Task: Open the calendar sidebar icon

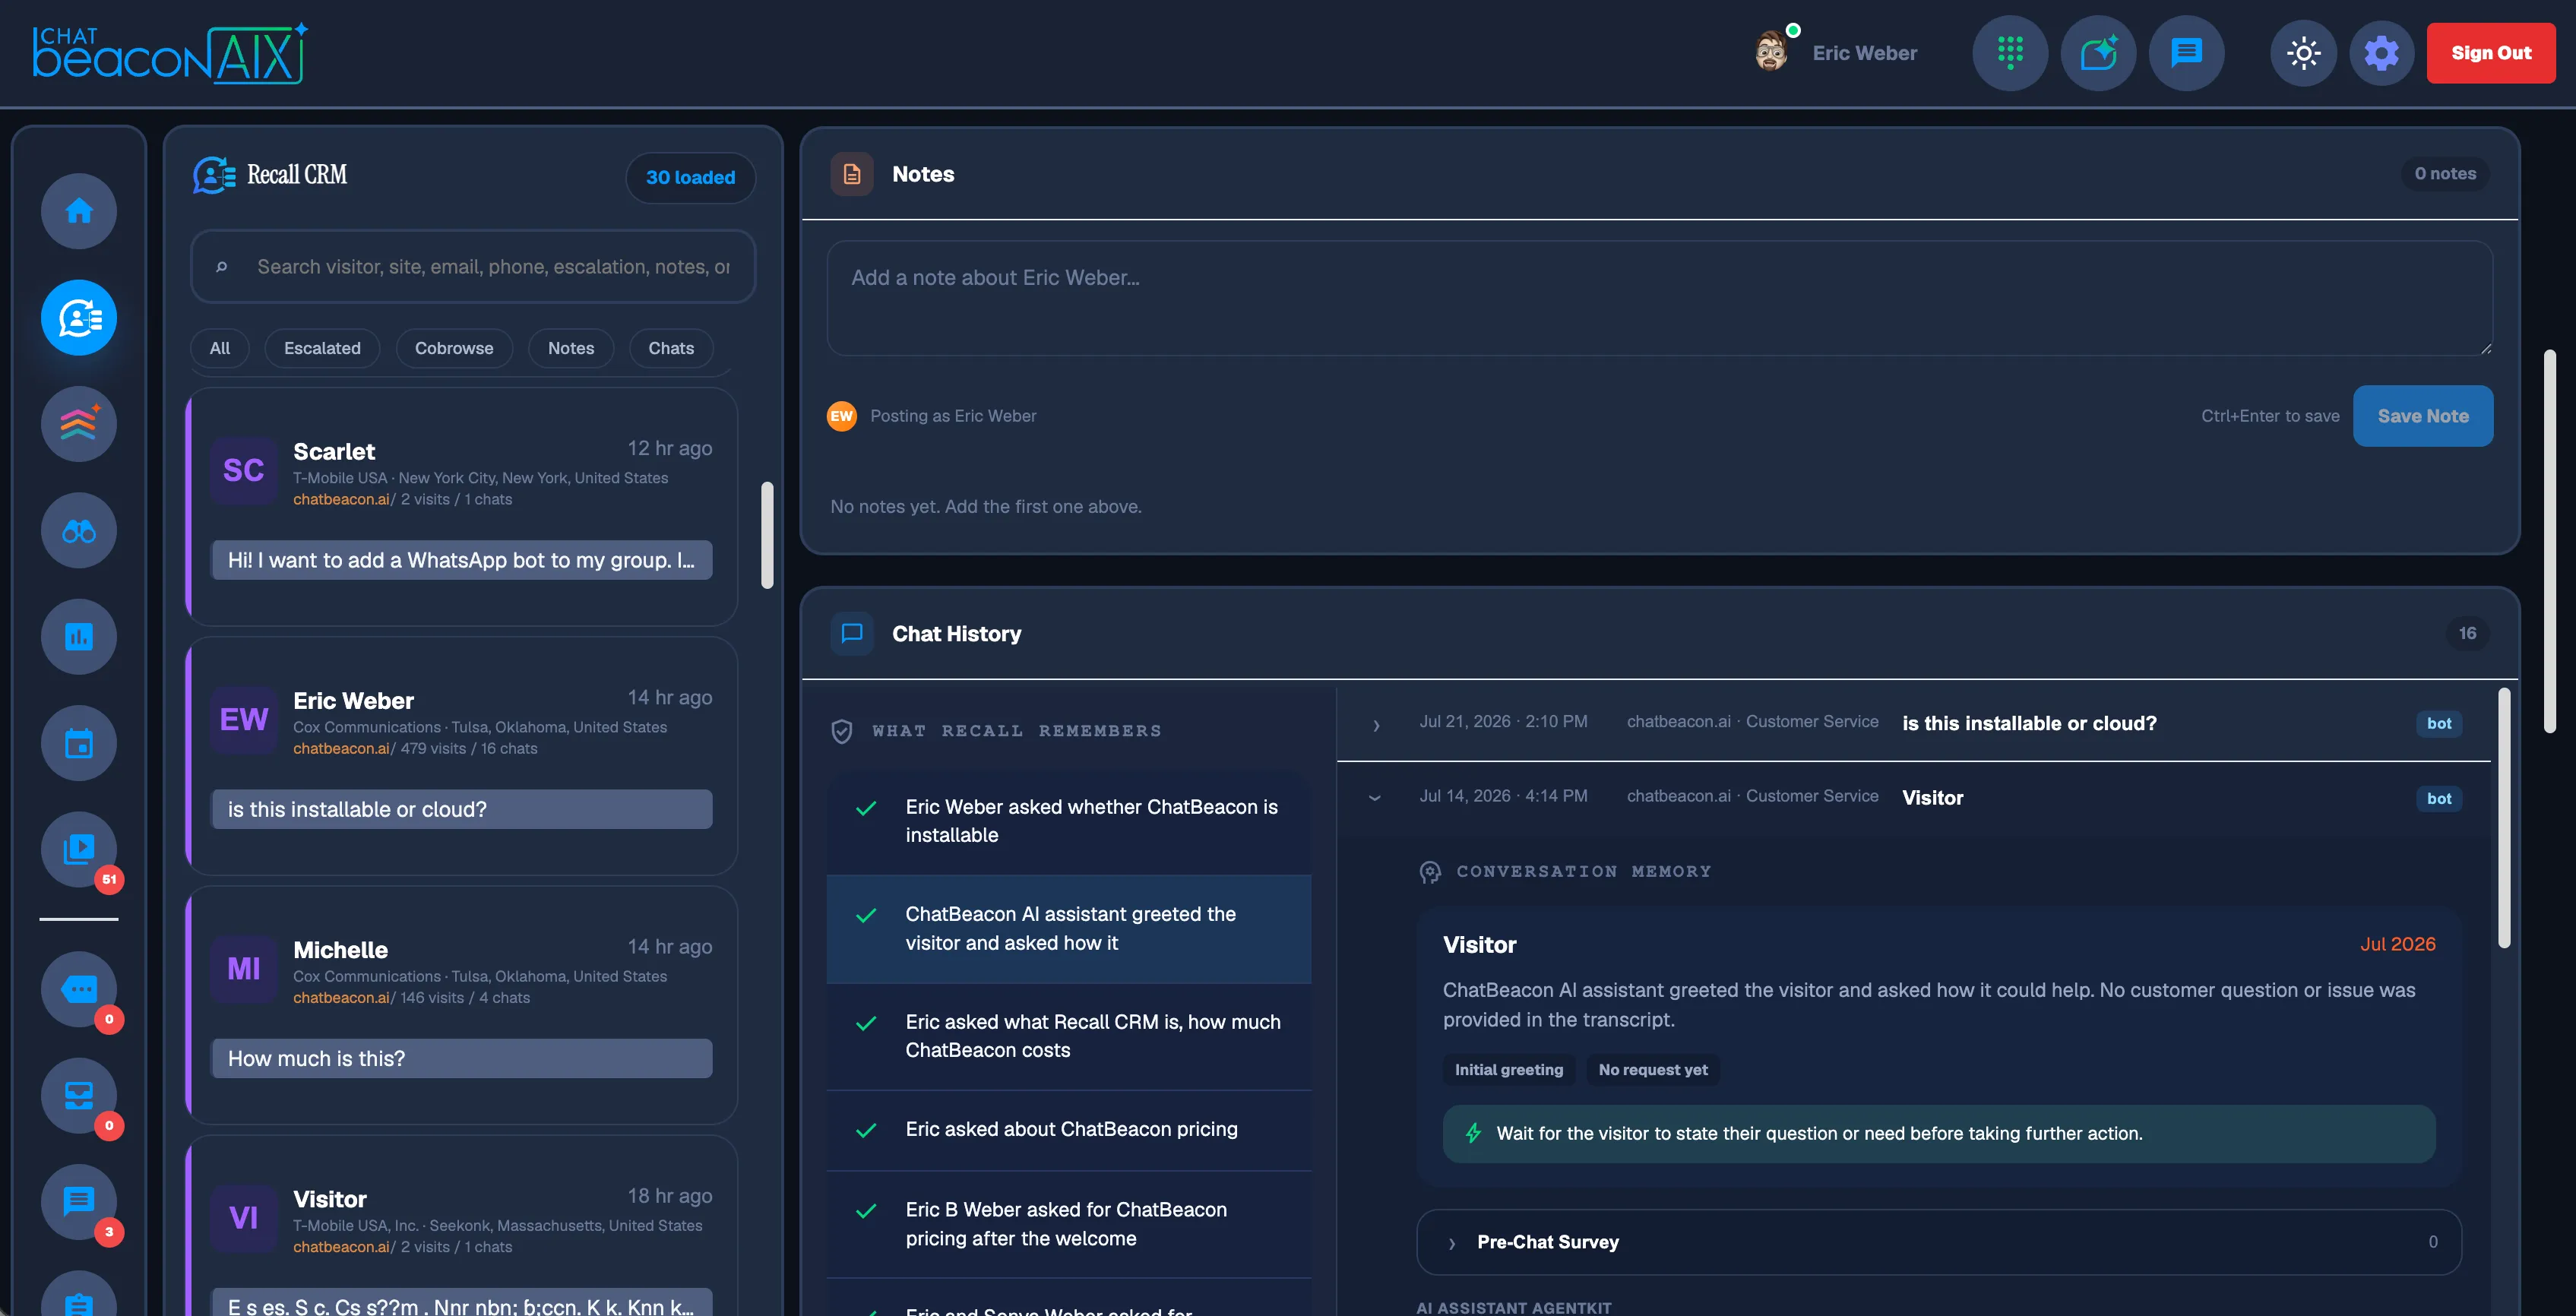Action: coord(79,743)
